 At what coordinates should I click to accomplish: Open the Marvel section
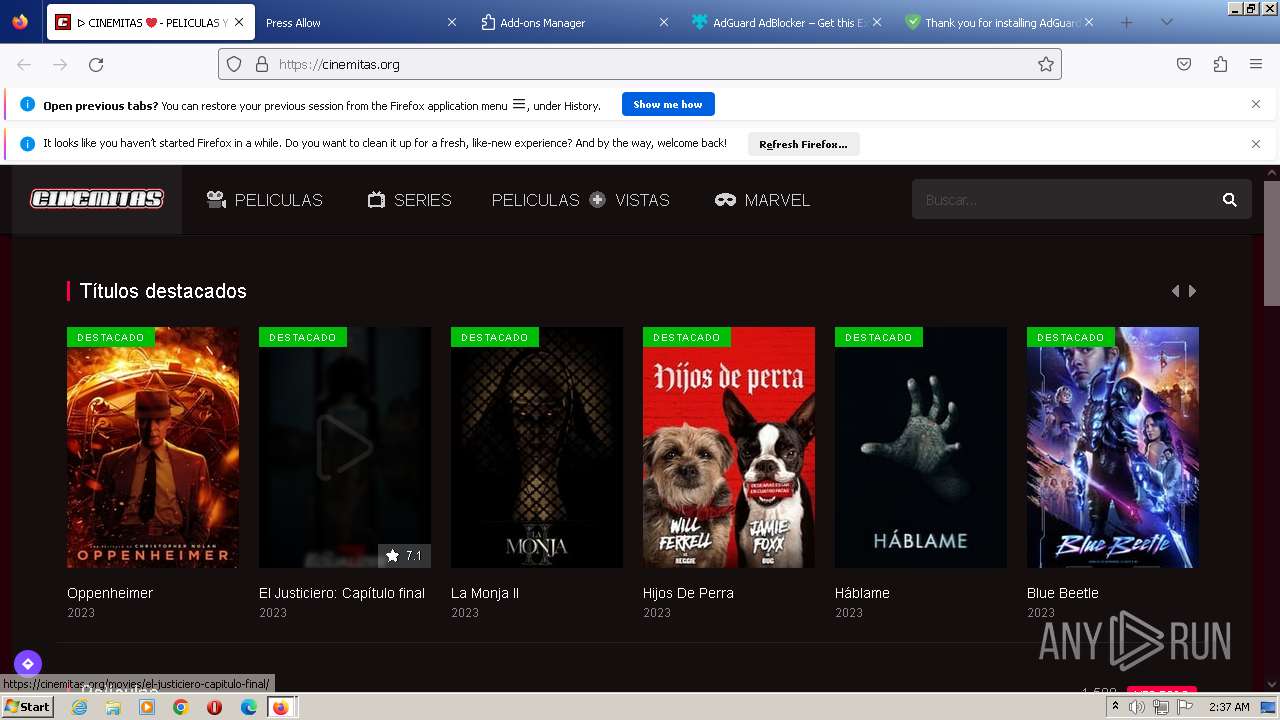click(x=762, y=200)
